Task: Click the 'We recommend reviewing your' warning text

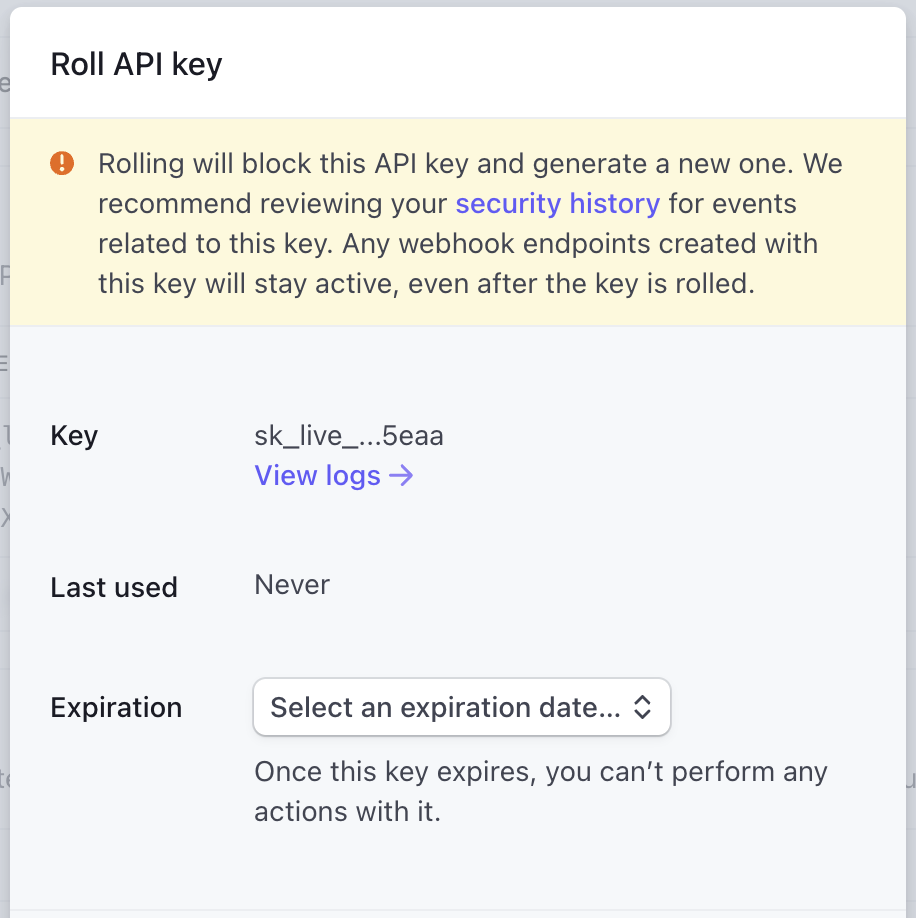Action: point(272,204)
